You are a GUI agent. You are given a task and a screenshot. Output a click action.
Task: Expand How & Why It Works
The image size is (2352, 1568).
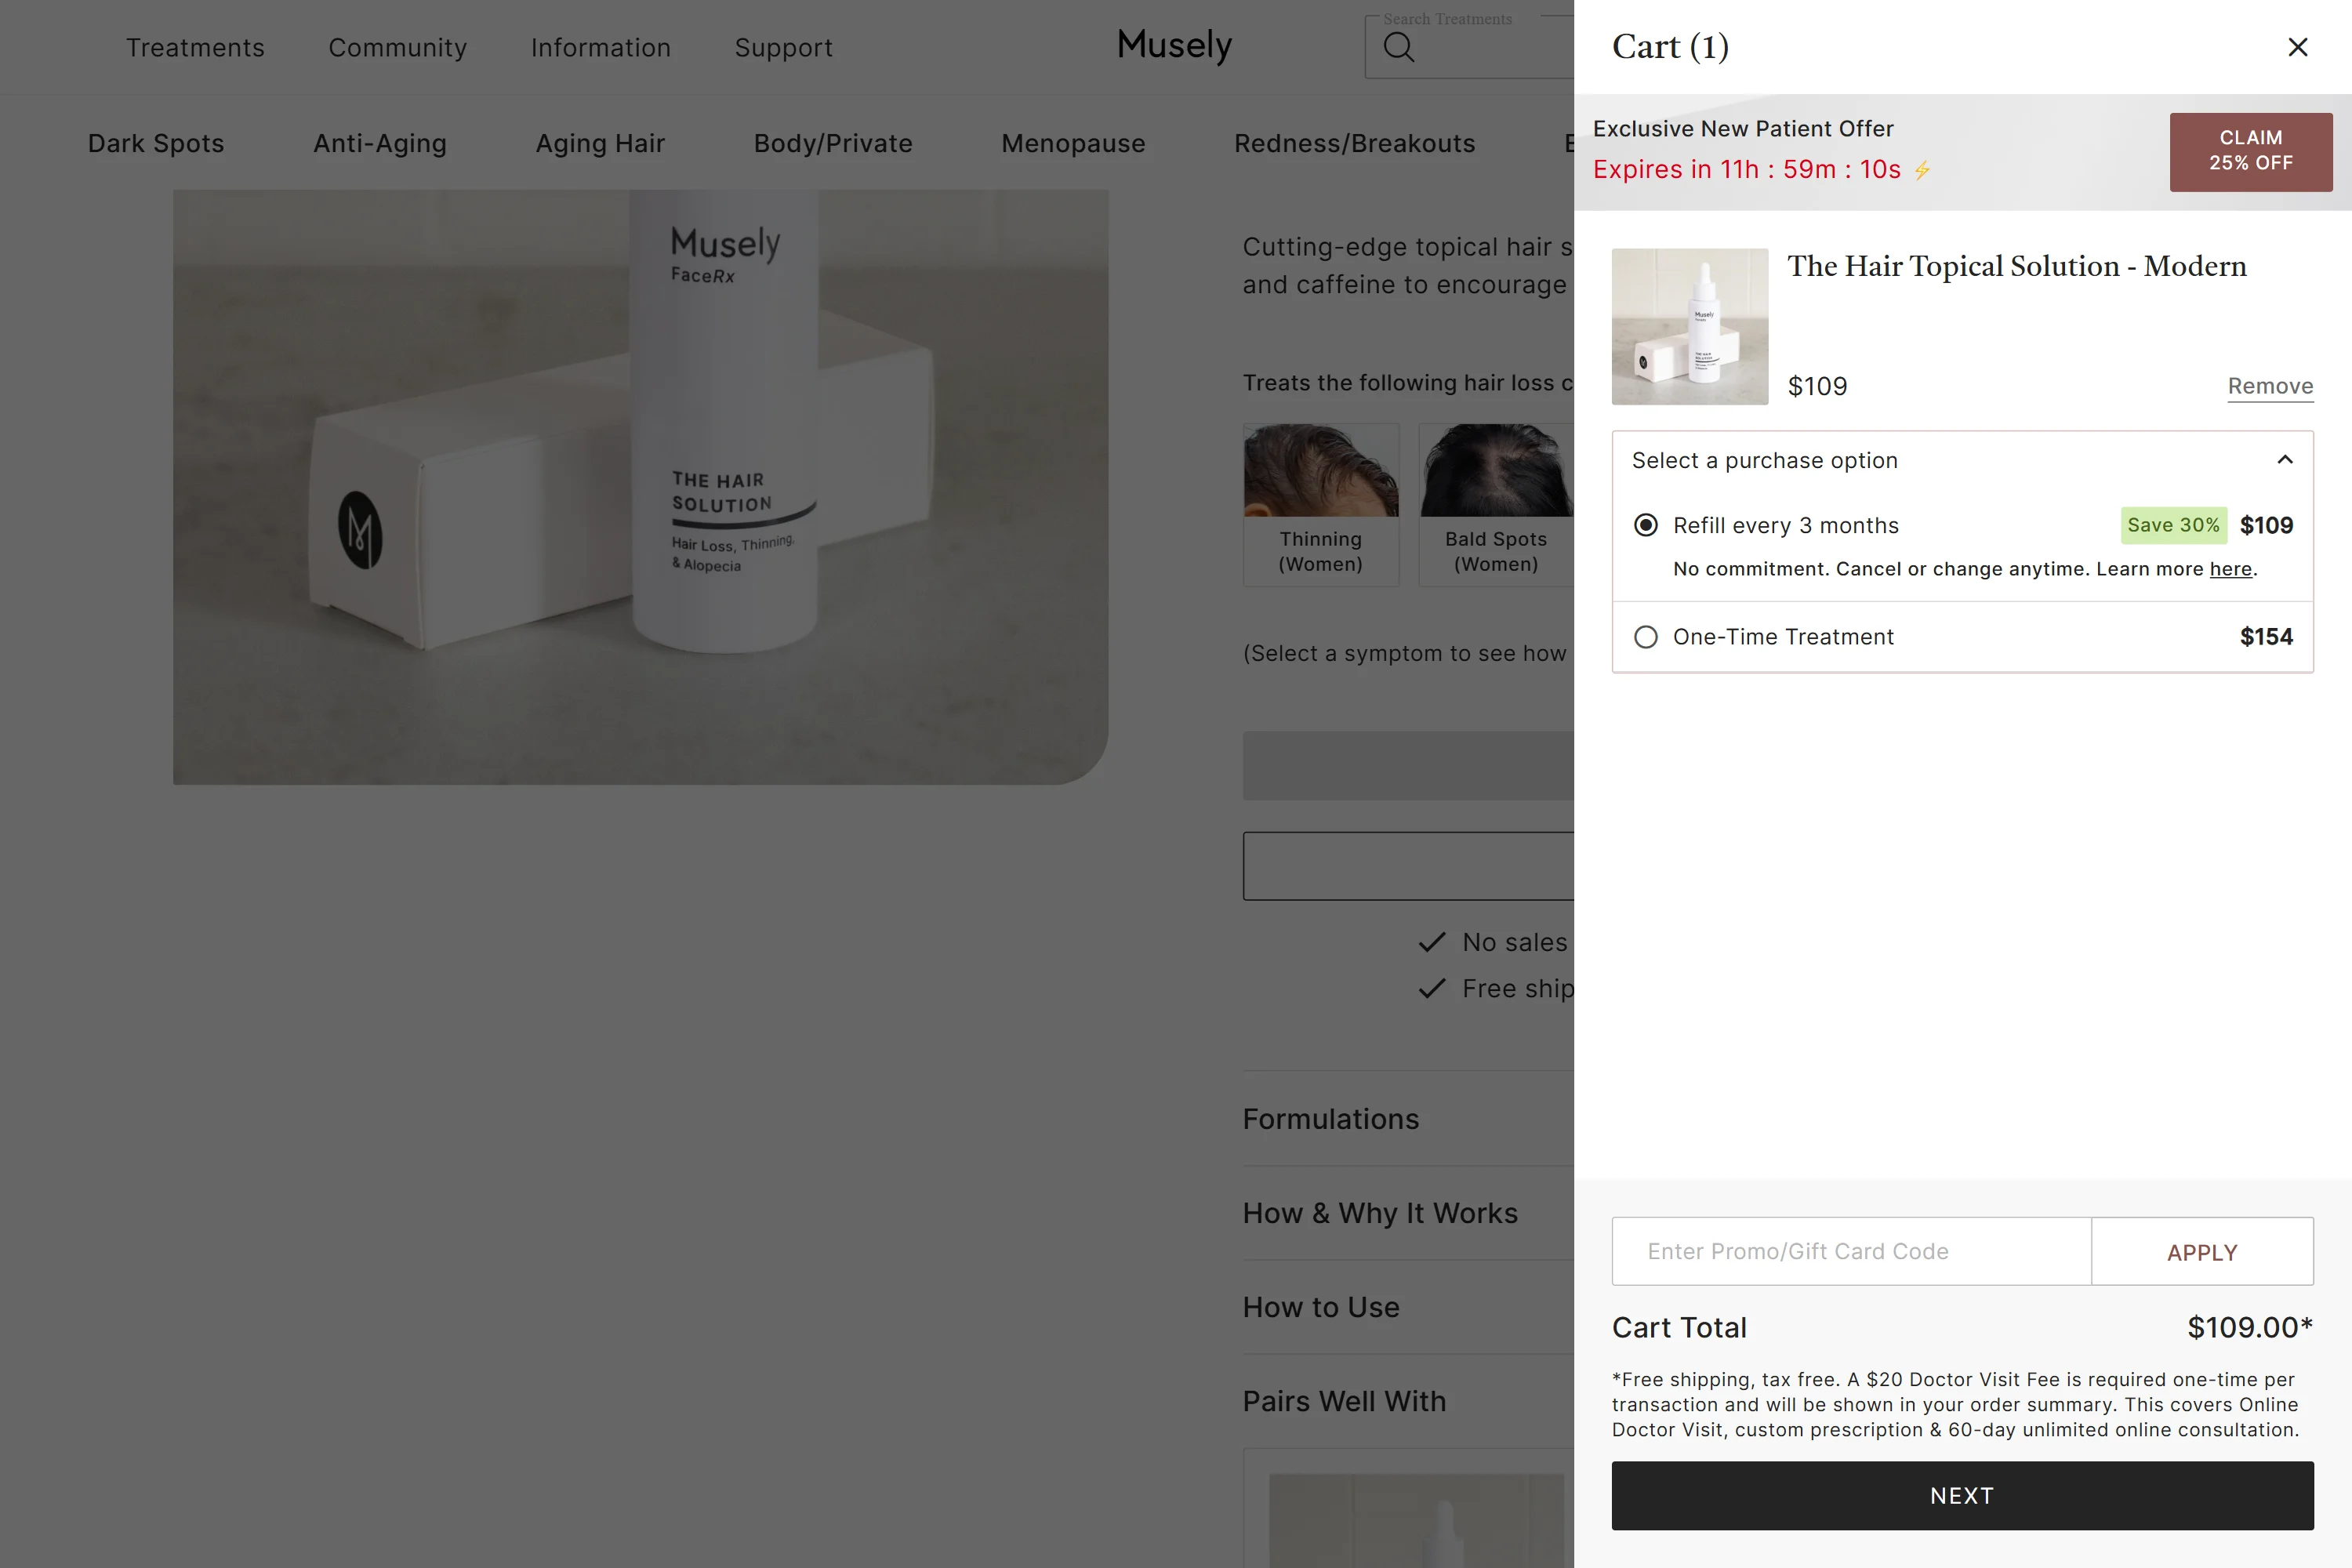click(x=1379, y=1213)
